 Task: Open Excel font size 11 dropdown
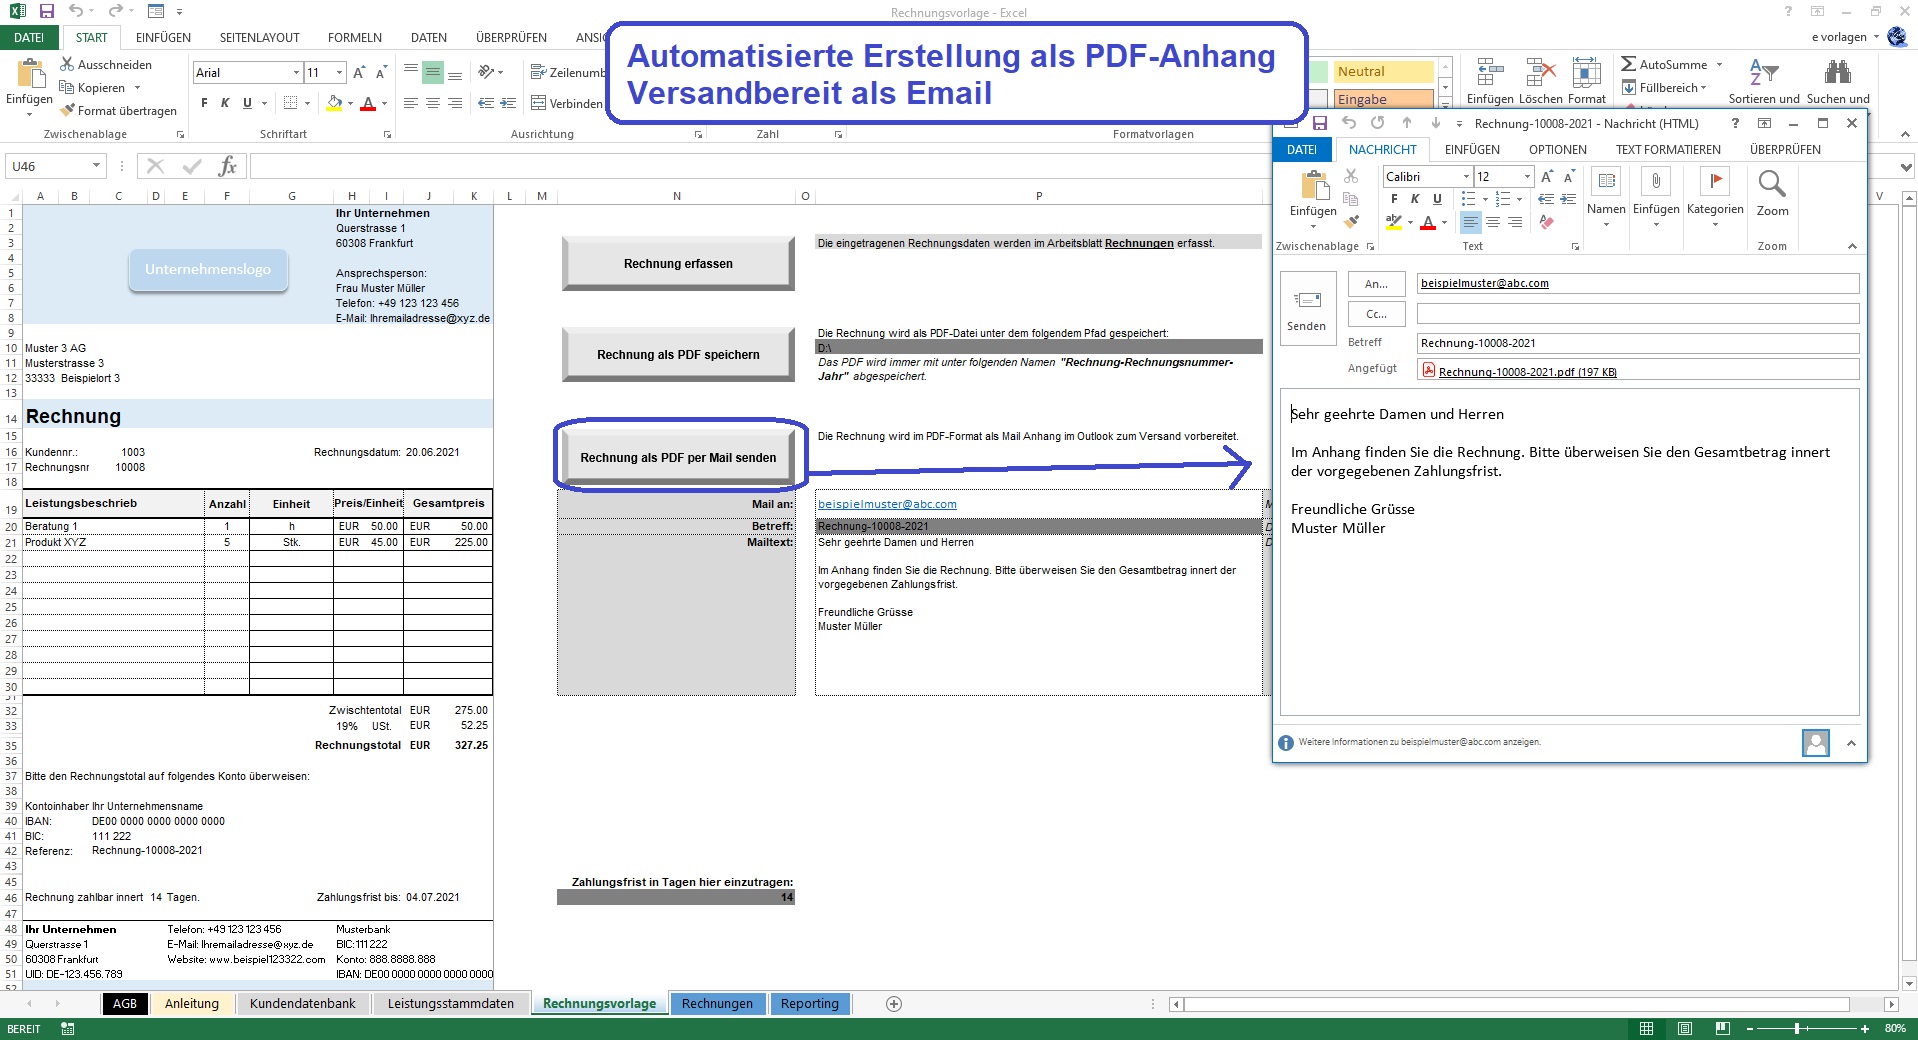coord(340,72)
